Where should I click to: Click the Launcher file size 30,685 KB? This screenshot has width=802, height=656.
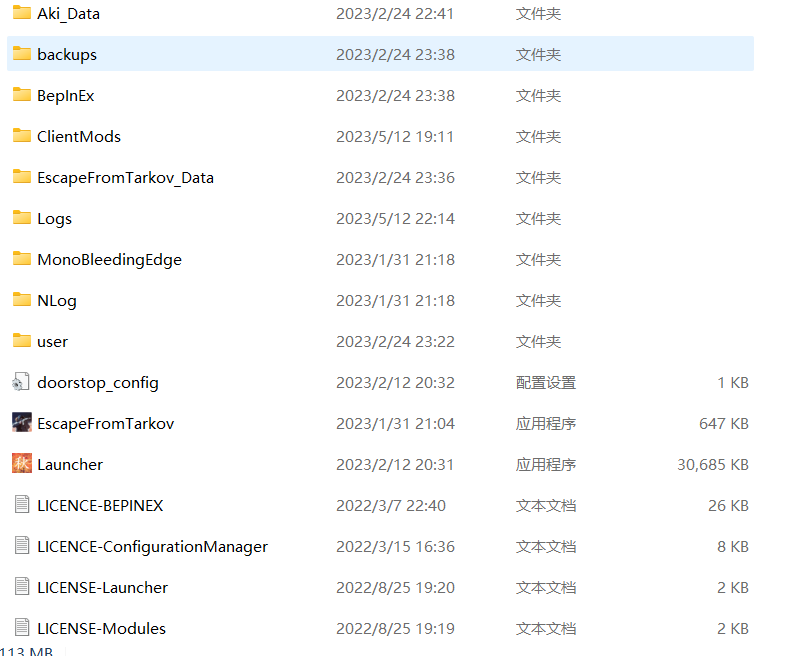coord(712,465)
